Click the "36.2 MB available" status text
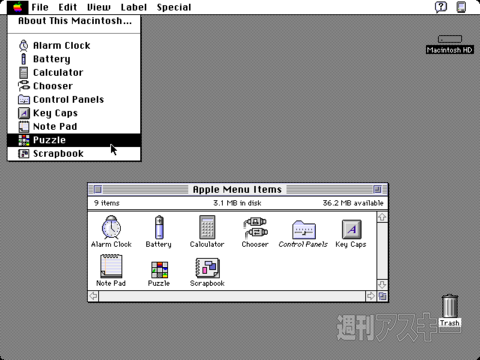 [x=353, y=203]
